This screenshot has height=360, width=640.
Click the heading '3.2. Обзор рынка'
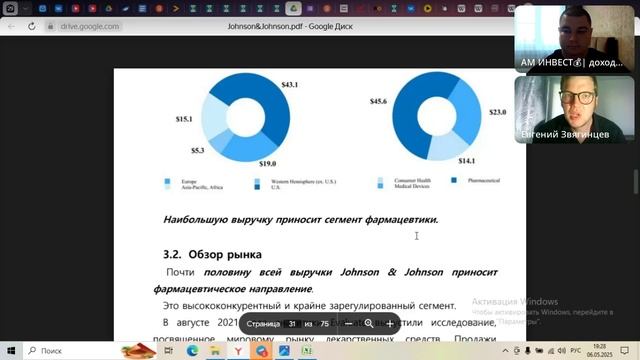point(212,255)
